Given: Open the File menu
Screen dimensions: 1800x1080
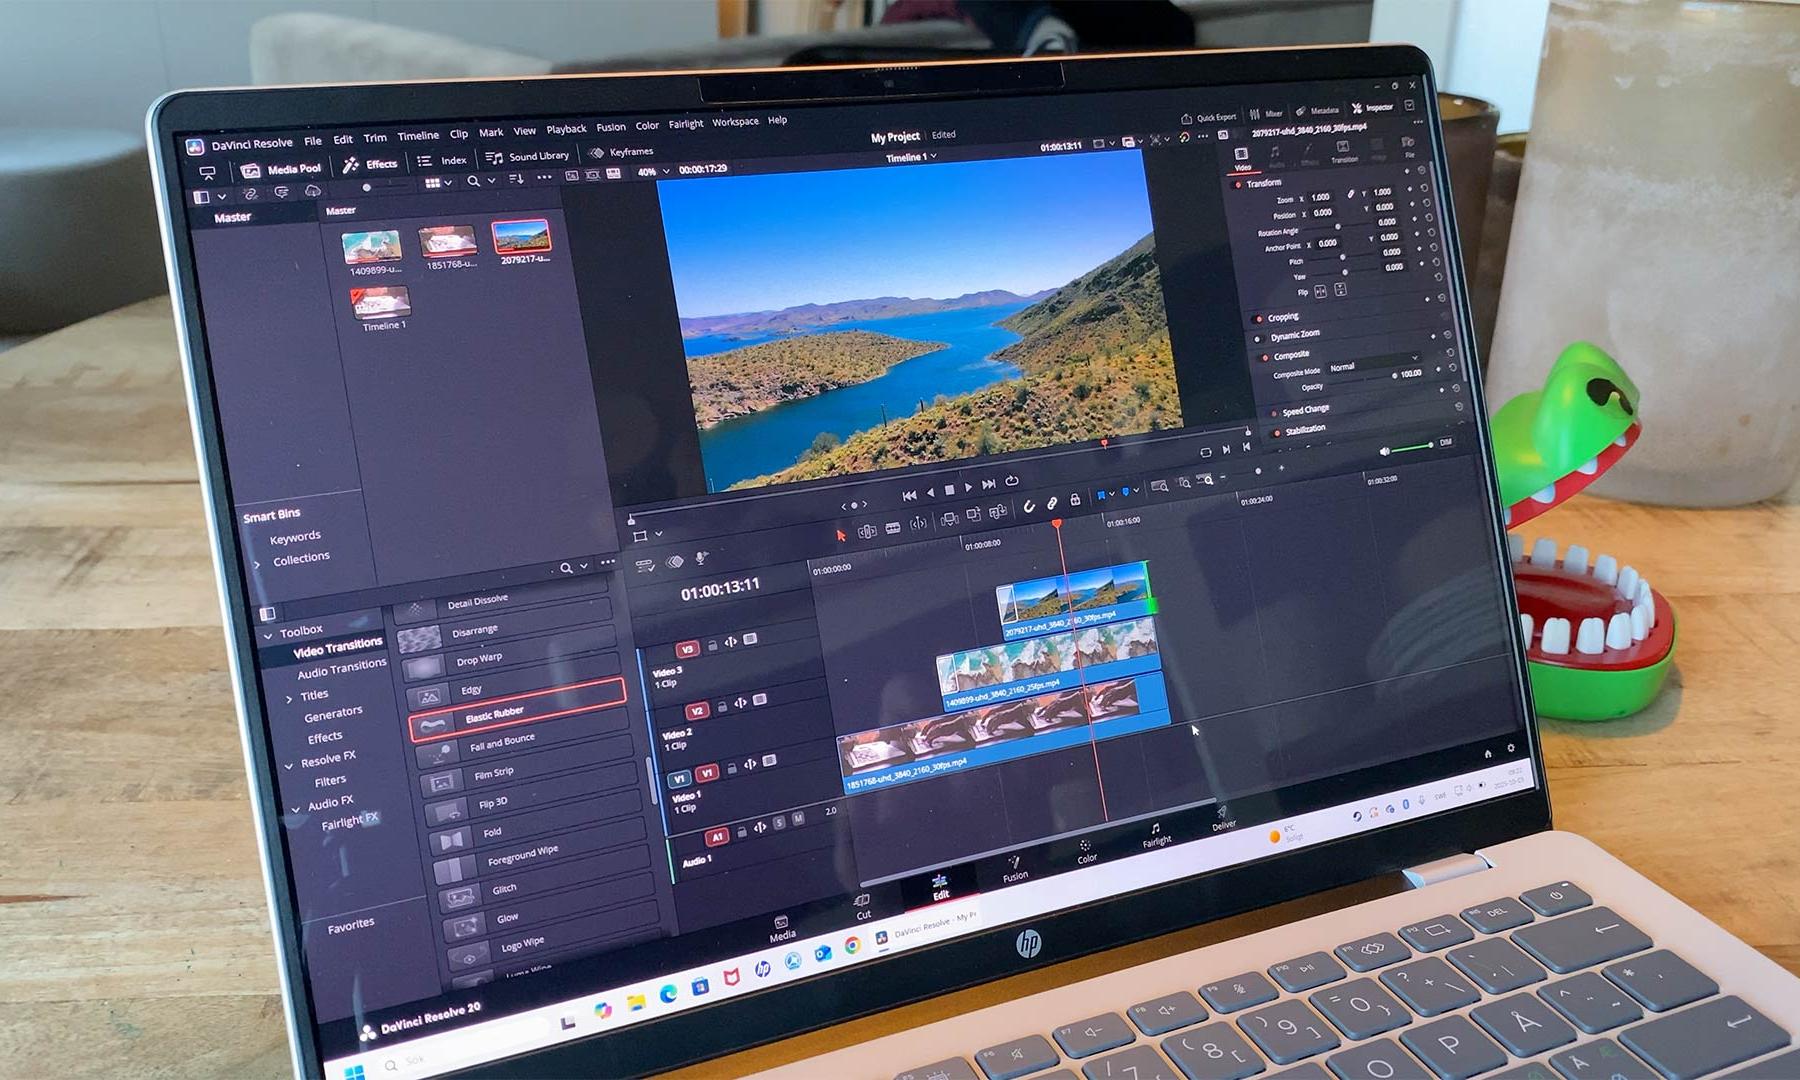Looking at the screenshot, I should [313, 141].
